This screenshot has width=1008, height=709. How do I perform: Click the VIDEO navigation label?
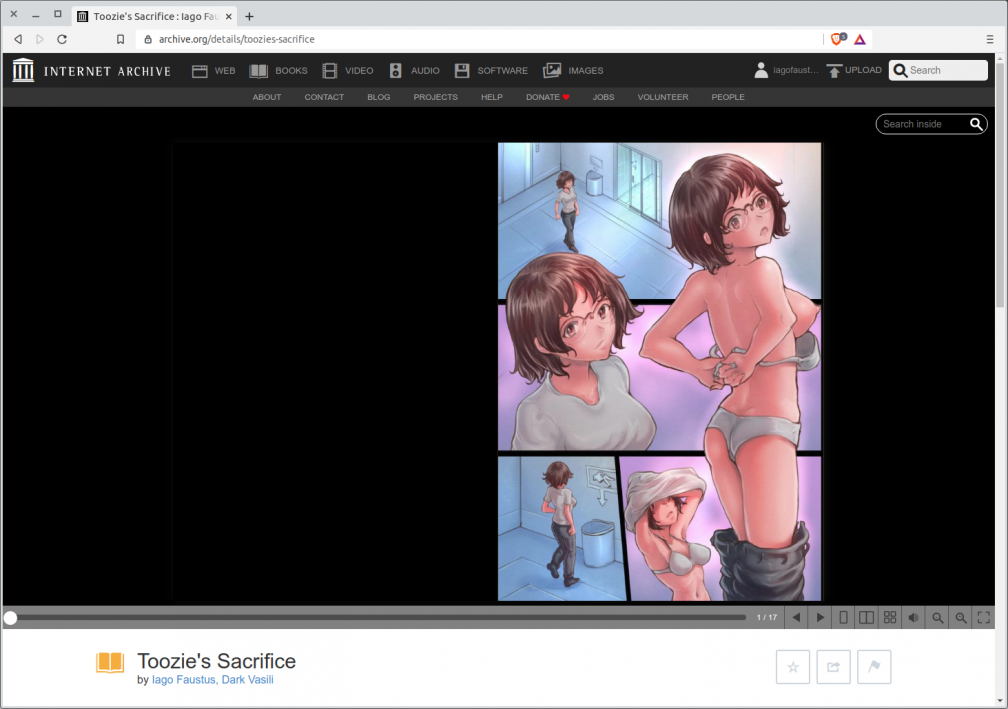pyautogui.click(x=359, y=71)
